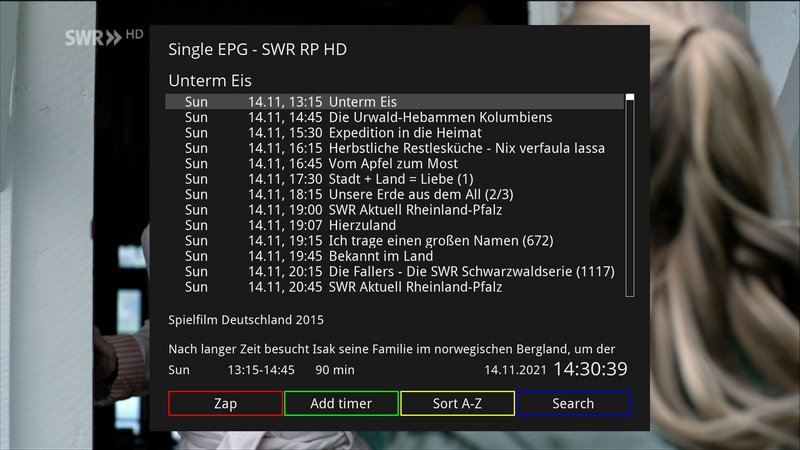This screenshot has height=450, width=800.
Task: Click the green Add timer button
Action: [341, 404]
